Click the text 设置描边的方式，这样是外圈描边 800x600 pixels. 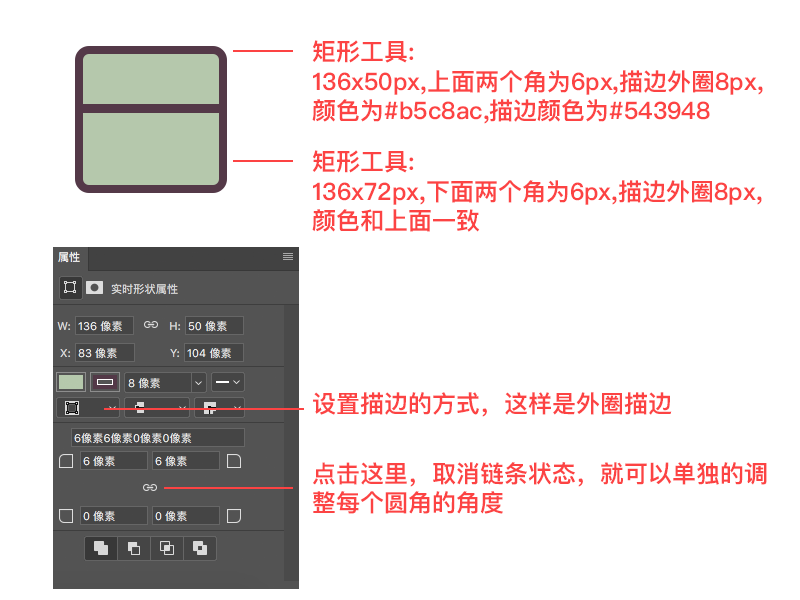[491, 404]
